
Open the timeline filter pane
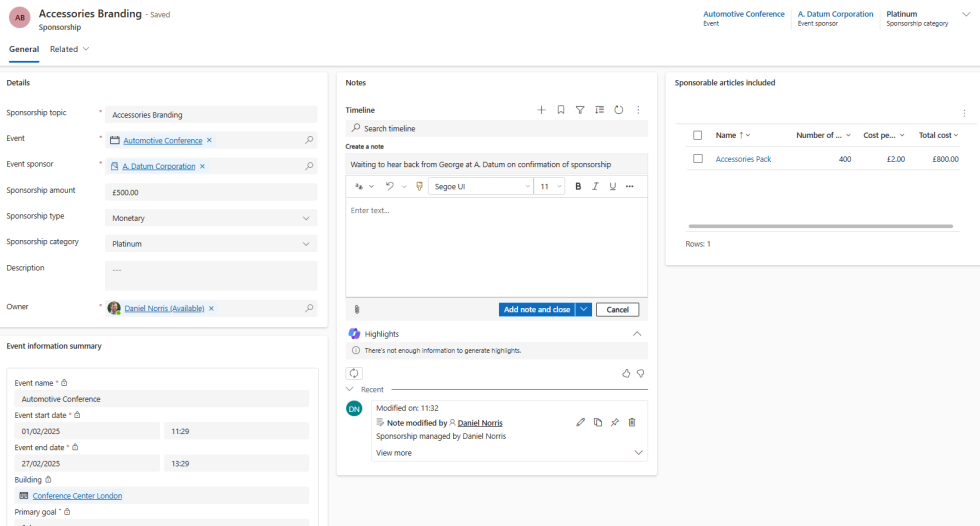(x=580, y=110)
